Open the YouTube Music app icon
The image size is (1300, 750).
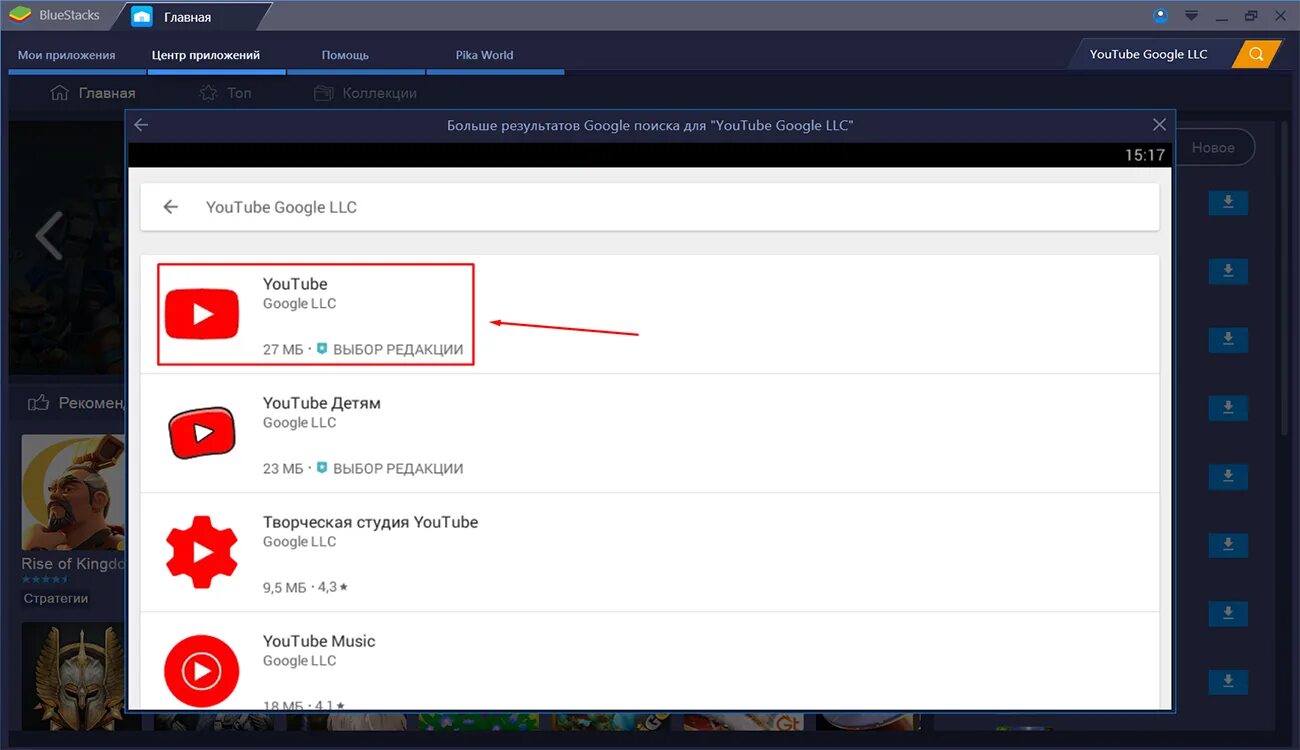pos(202,671)
